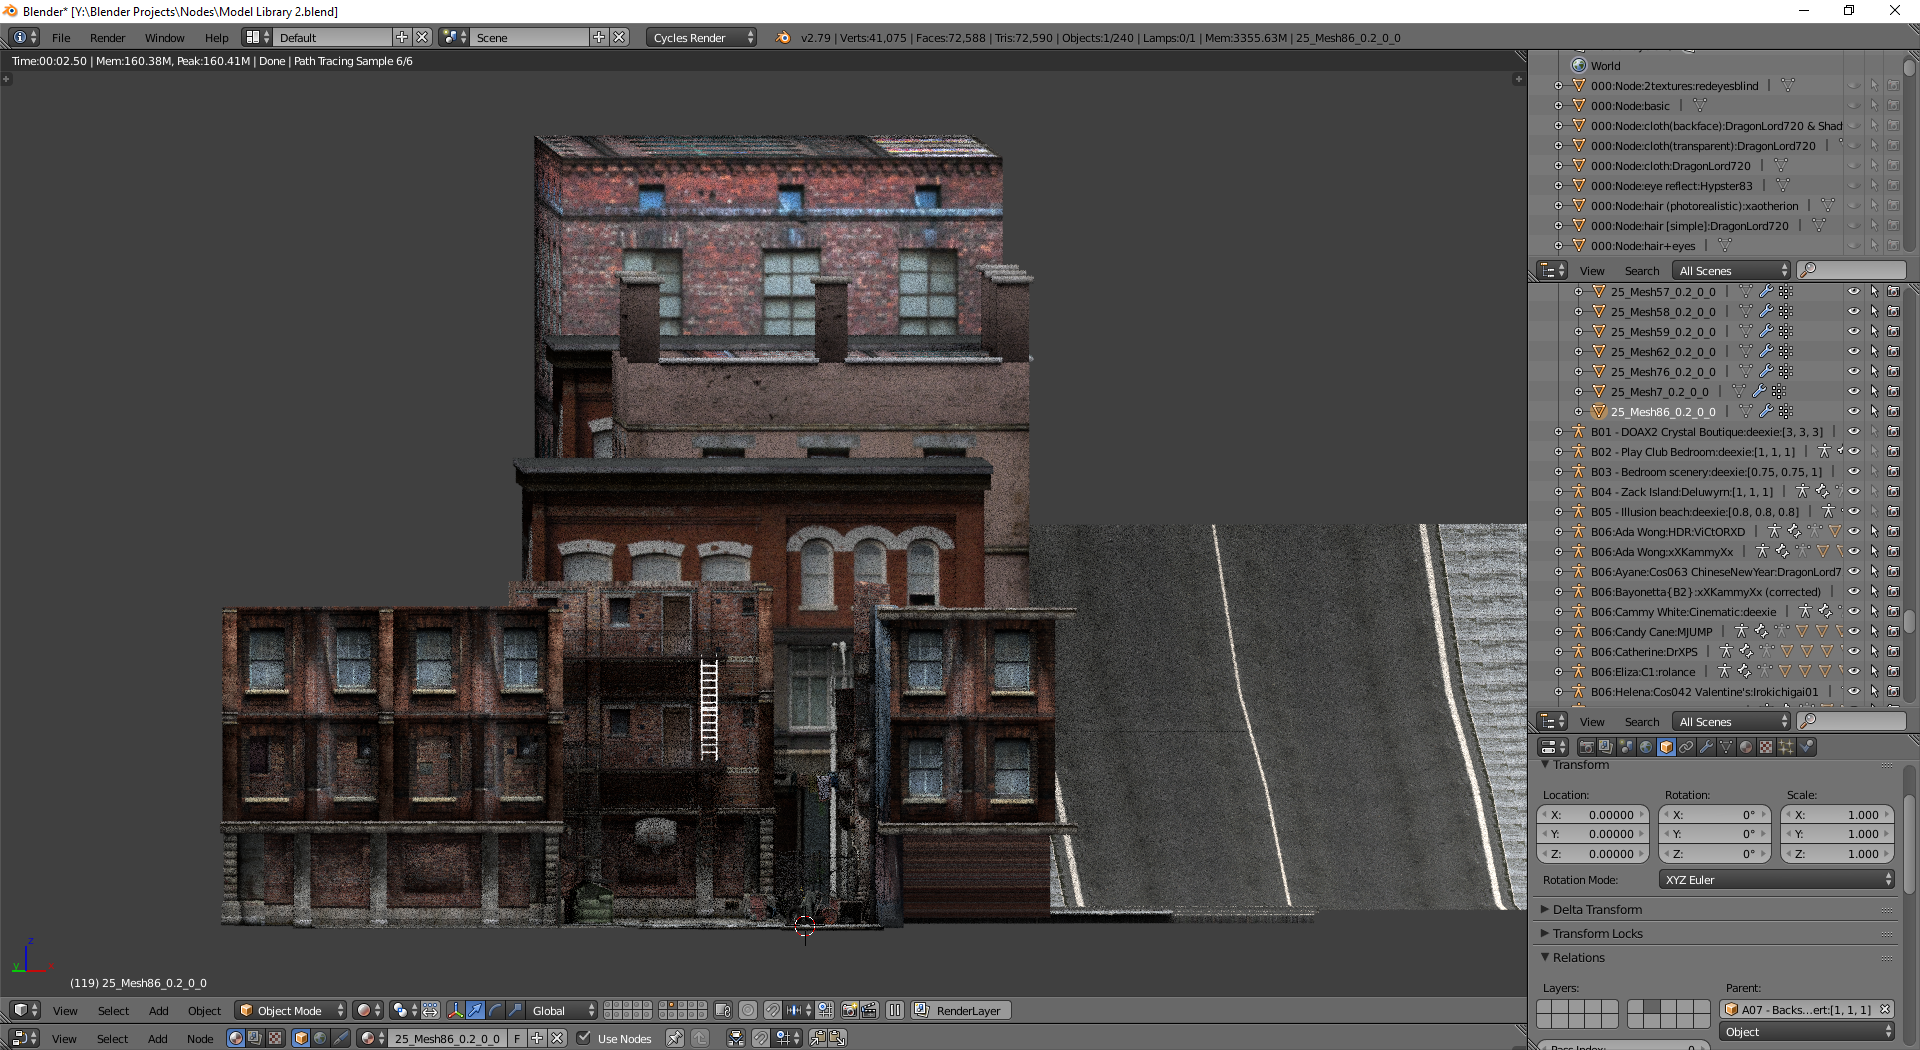Toggle selectability arrow for B06:Ada Wong:xXKammyXx
This screenshot has height=1050, width=1920.
(1874, 552)
